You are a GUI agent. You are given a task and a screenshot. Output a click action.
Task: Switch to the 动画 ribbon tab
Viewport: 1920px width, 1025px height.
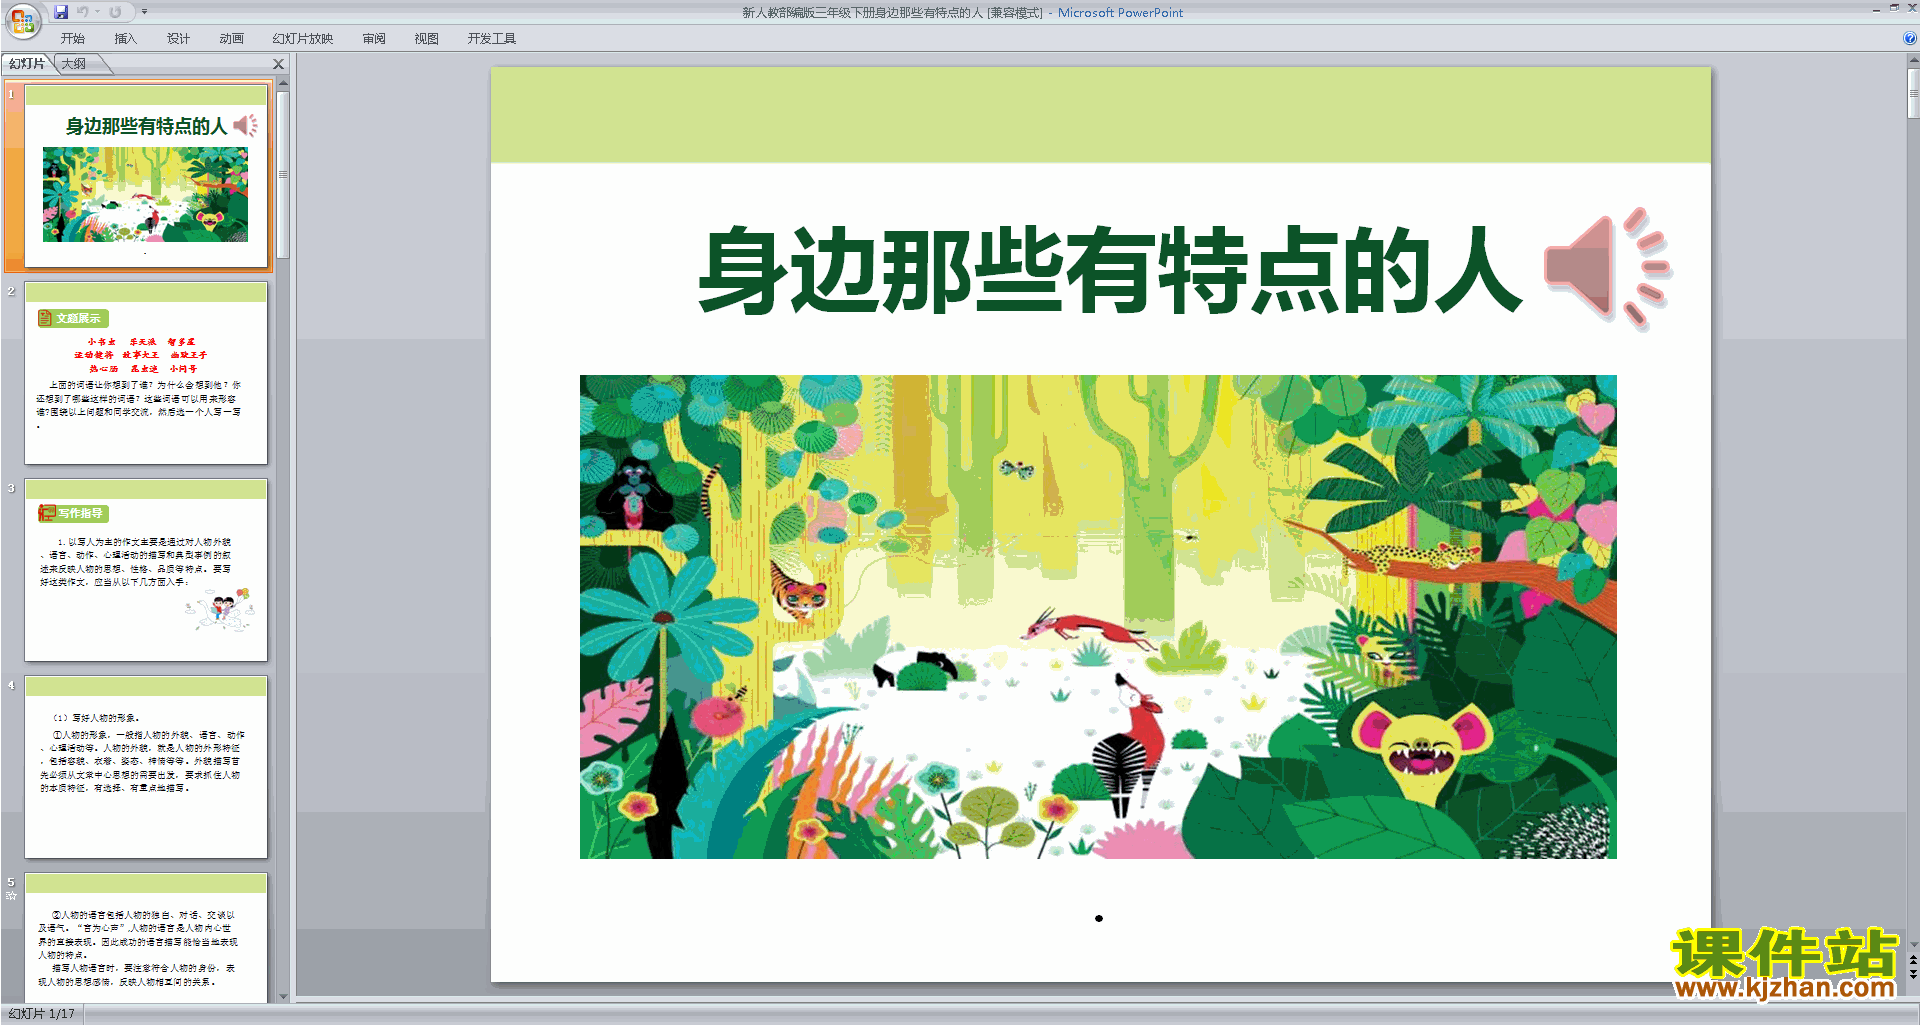[x=231, y=39]
